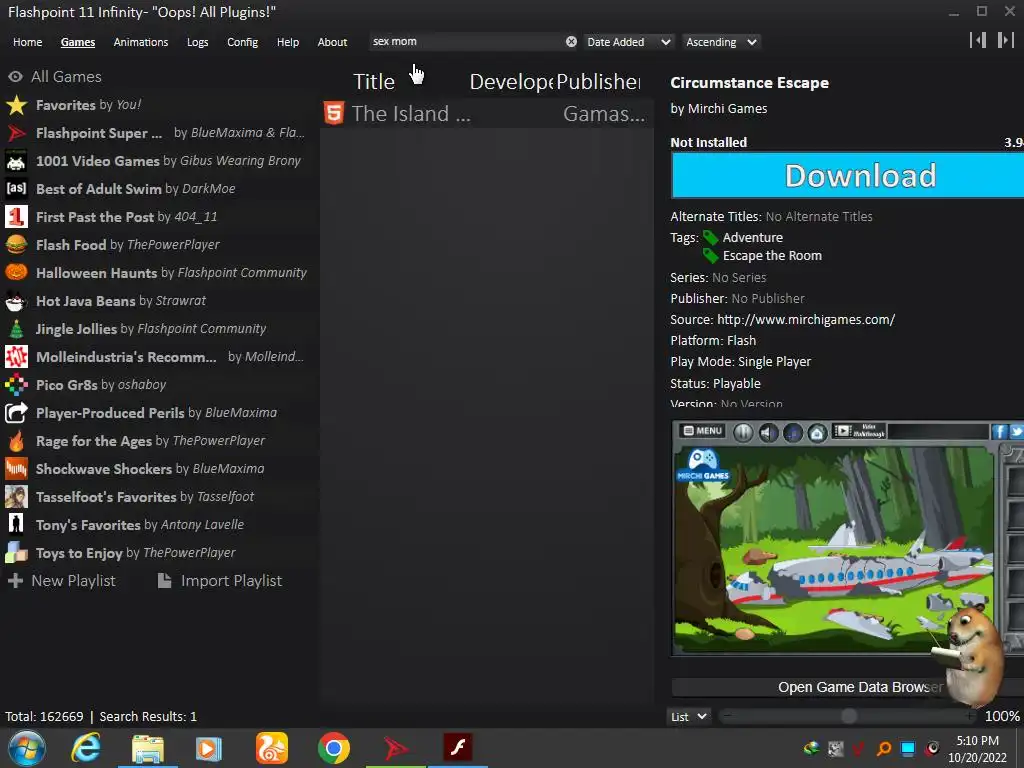Click the Molleindustria's Recommendations playlist icon
This screenshot has height=768, width=1024.
click(16, 357)
